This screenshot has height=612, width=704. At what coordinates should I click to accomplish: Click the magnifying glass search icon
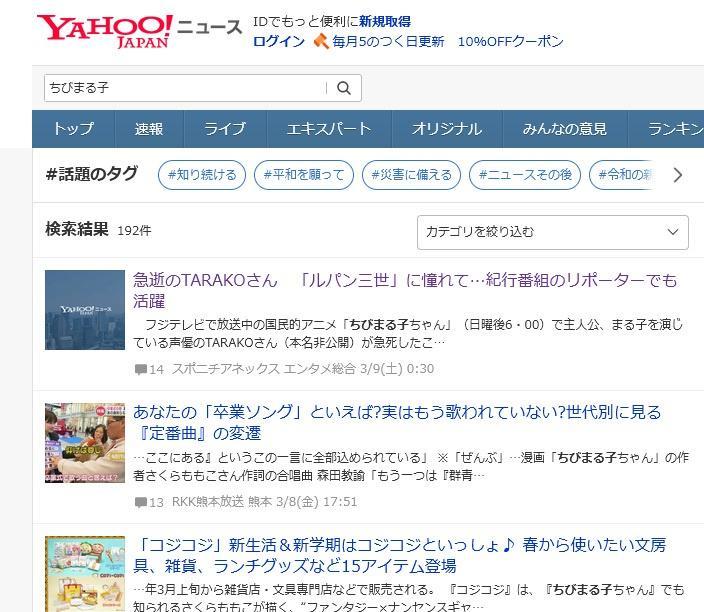(x=343, y=88)
